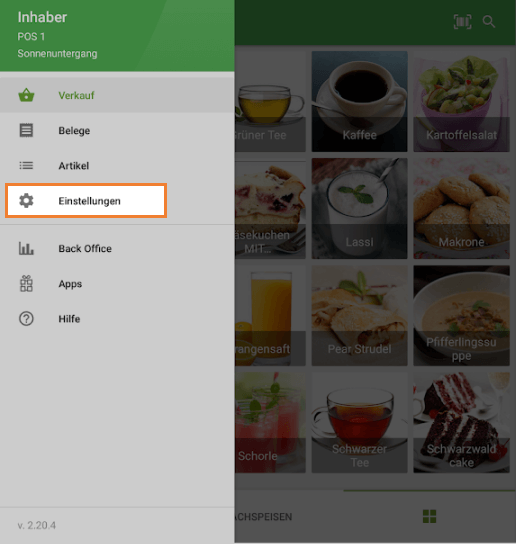Select the Pear Strudel item tile
This screenshot has height=544, width=516.
click(359, 315)
